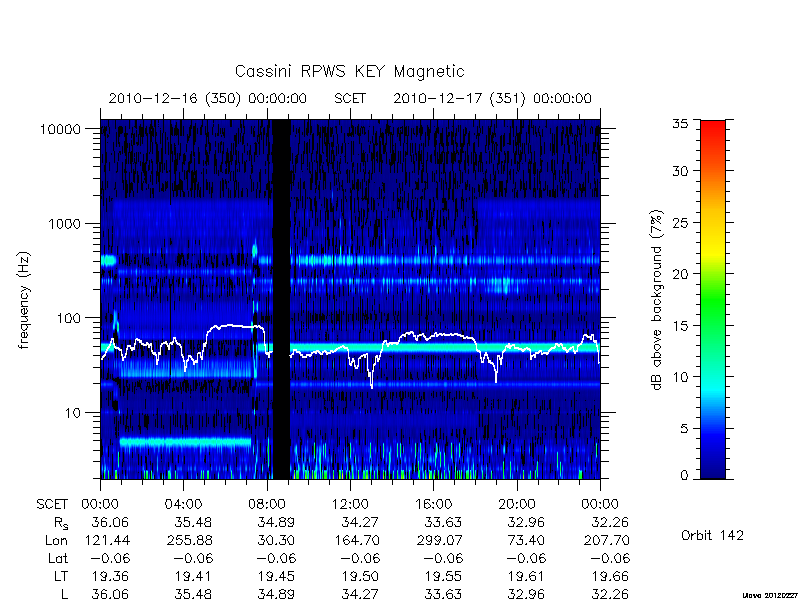Click longitude value 299.07
Viewport: 800px width, 600px height.
[440, 540]
